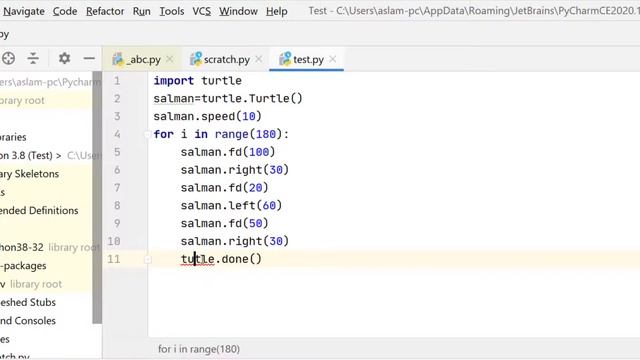The width and height of the screenshot is (640, 360).
Task: Click on 'salman=turtle.Turtle()' code line
Action: [x=228, y=99]
